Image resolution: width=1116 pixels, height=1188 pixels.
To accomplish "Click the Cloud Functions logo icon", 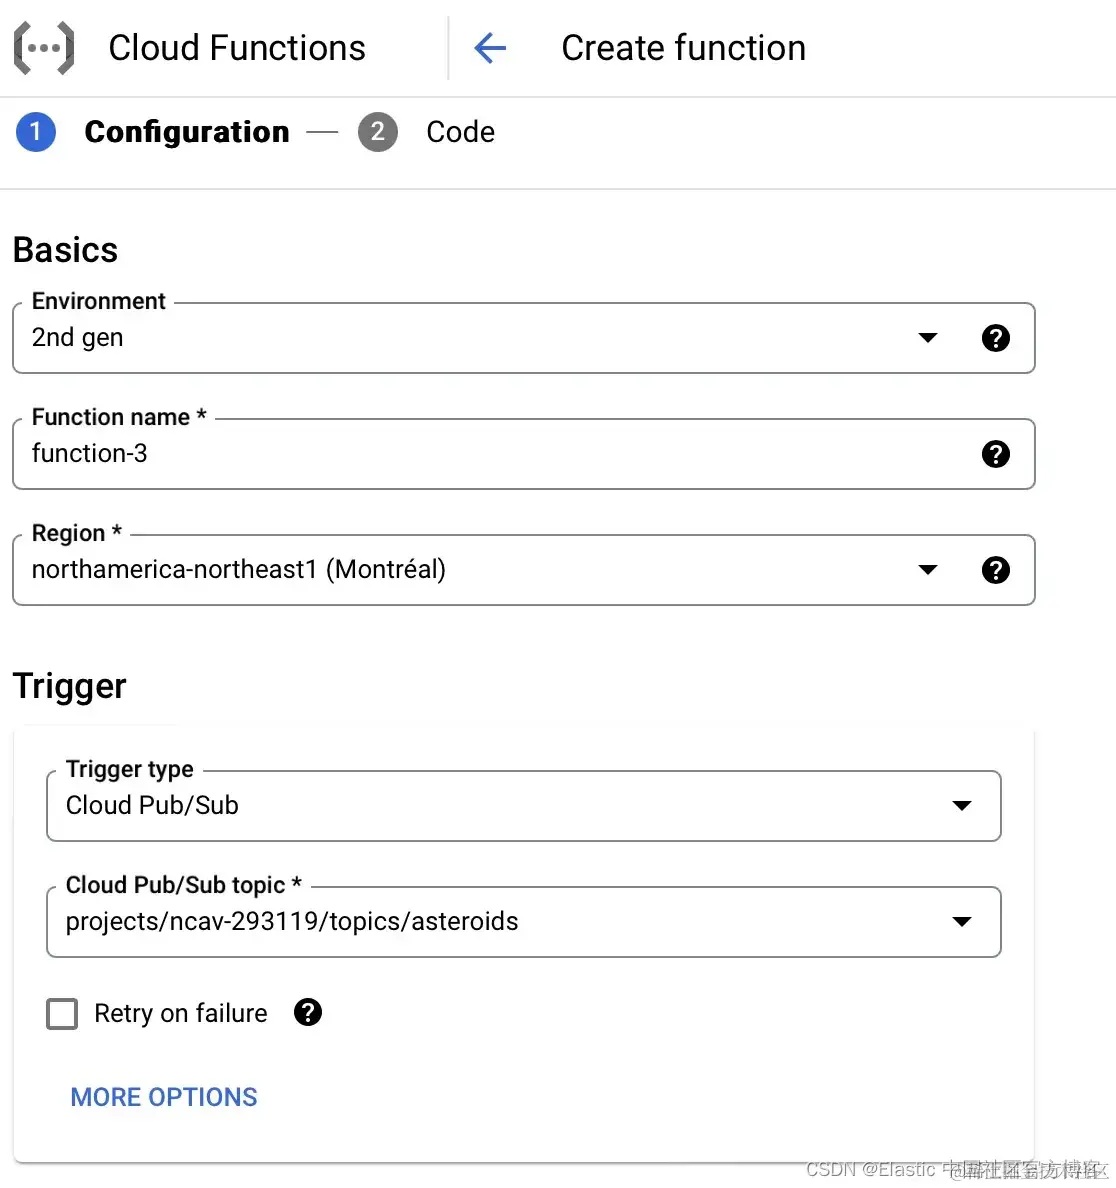I will tap(44, 48).
